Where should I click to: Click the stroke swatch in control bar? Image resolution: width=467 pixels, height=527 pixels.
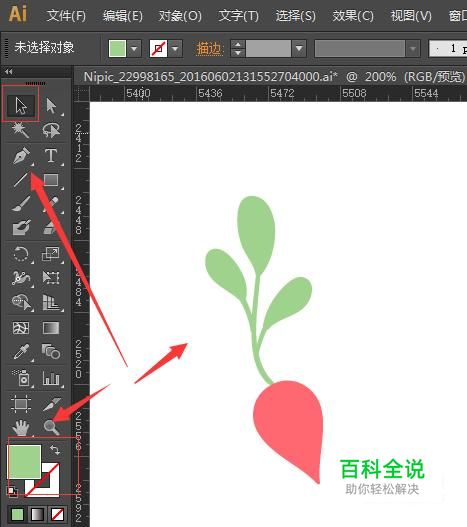coord(158,49)
